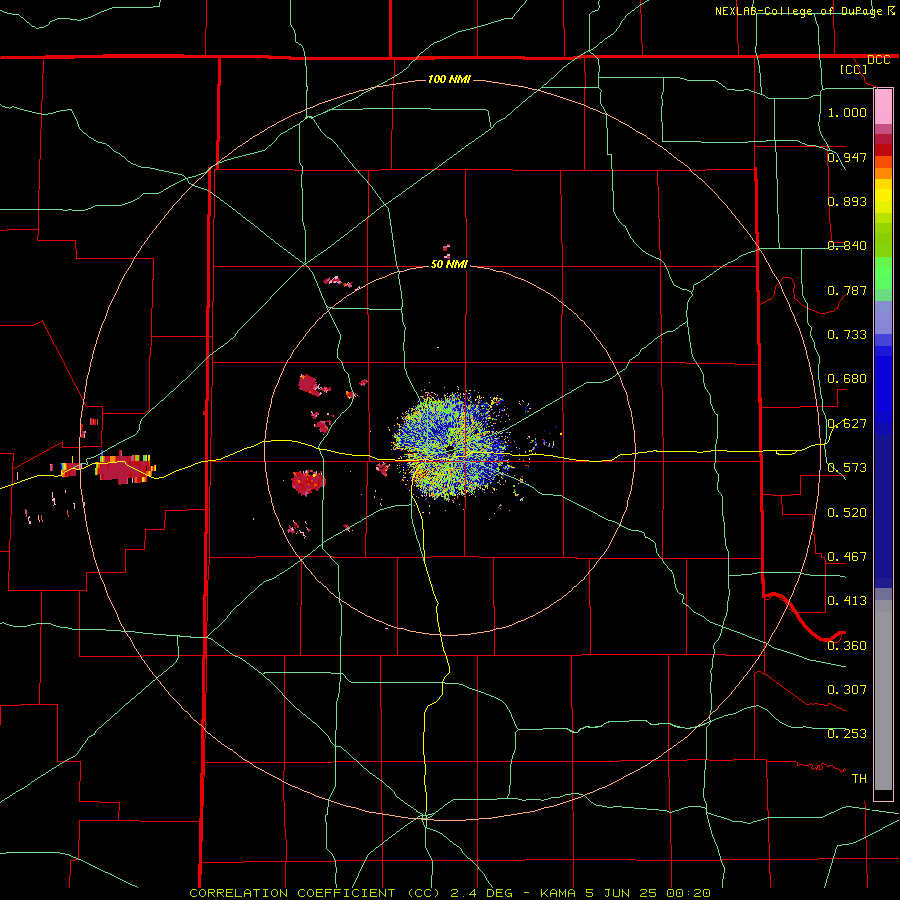Select the 0.733 scale value
900x900 pixels.
(847, 335)
